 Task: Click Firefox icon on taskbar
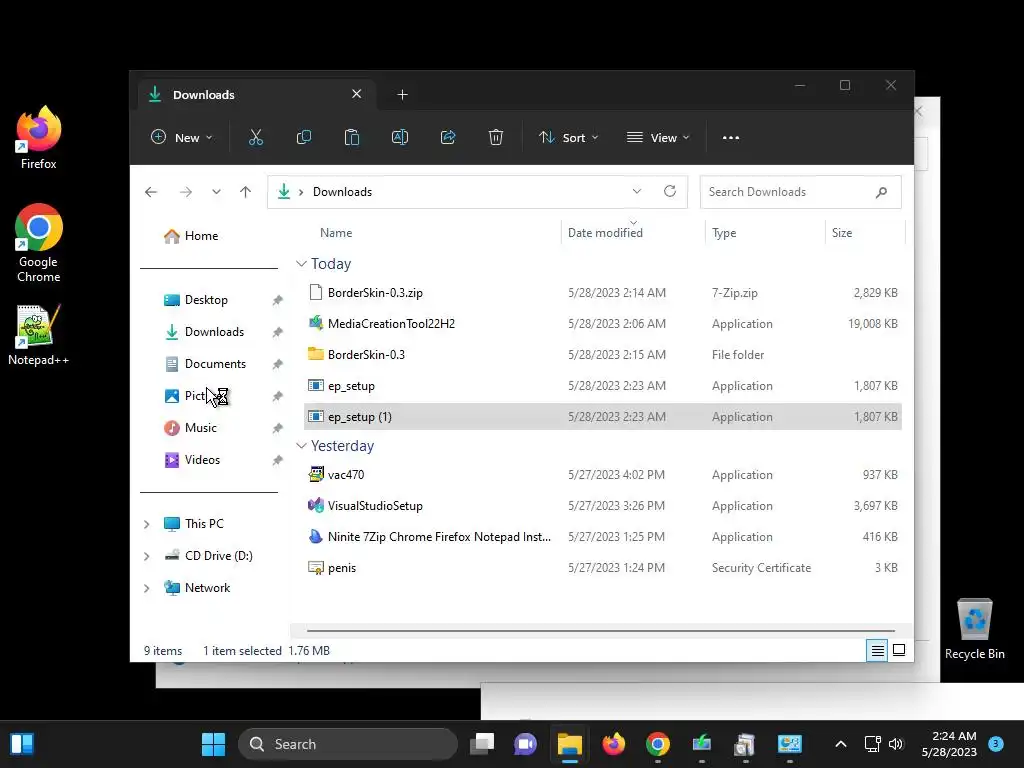tap(613, 744)
